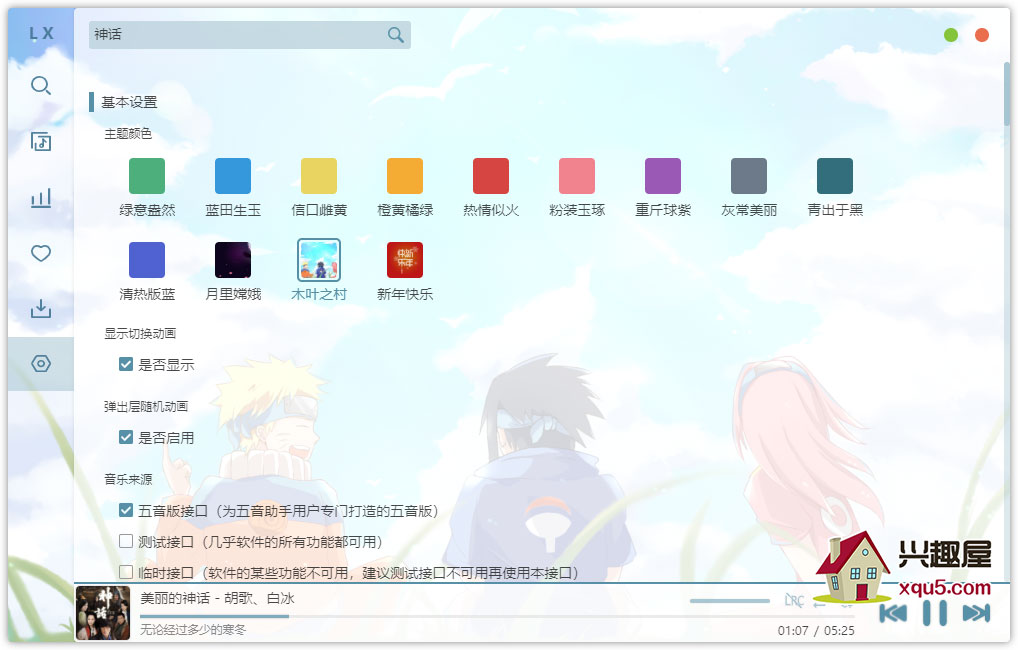Click the LX logo in the sidebar
The height and width of the screenshot is (650, 1018).
click(x=41, y=34)
